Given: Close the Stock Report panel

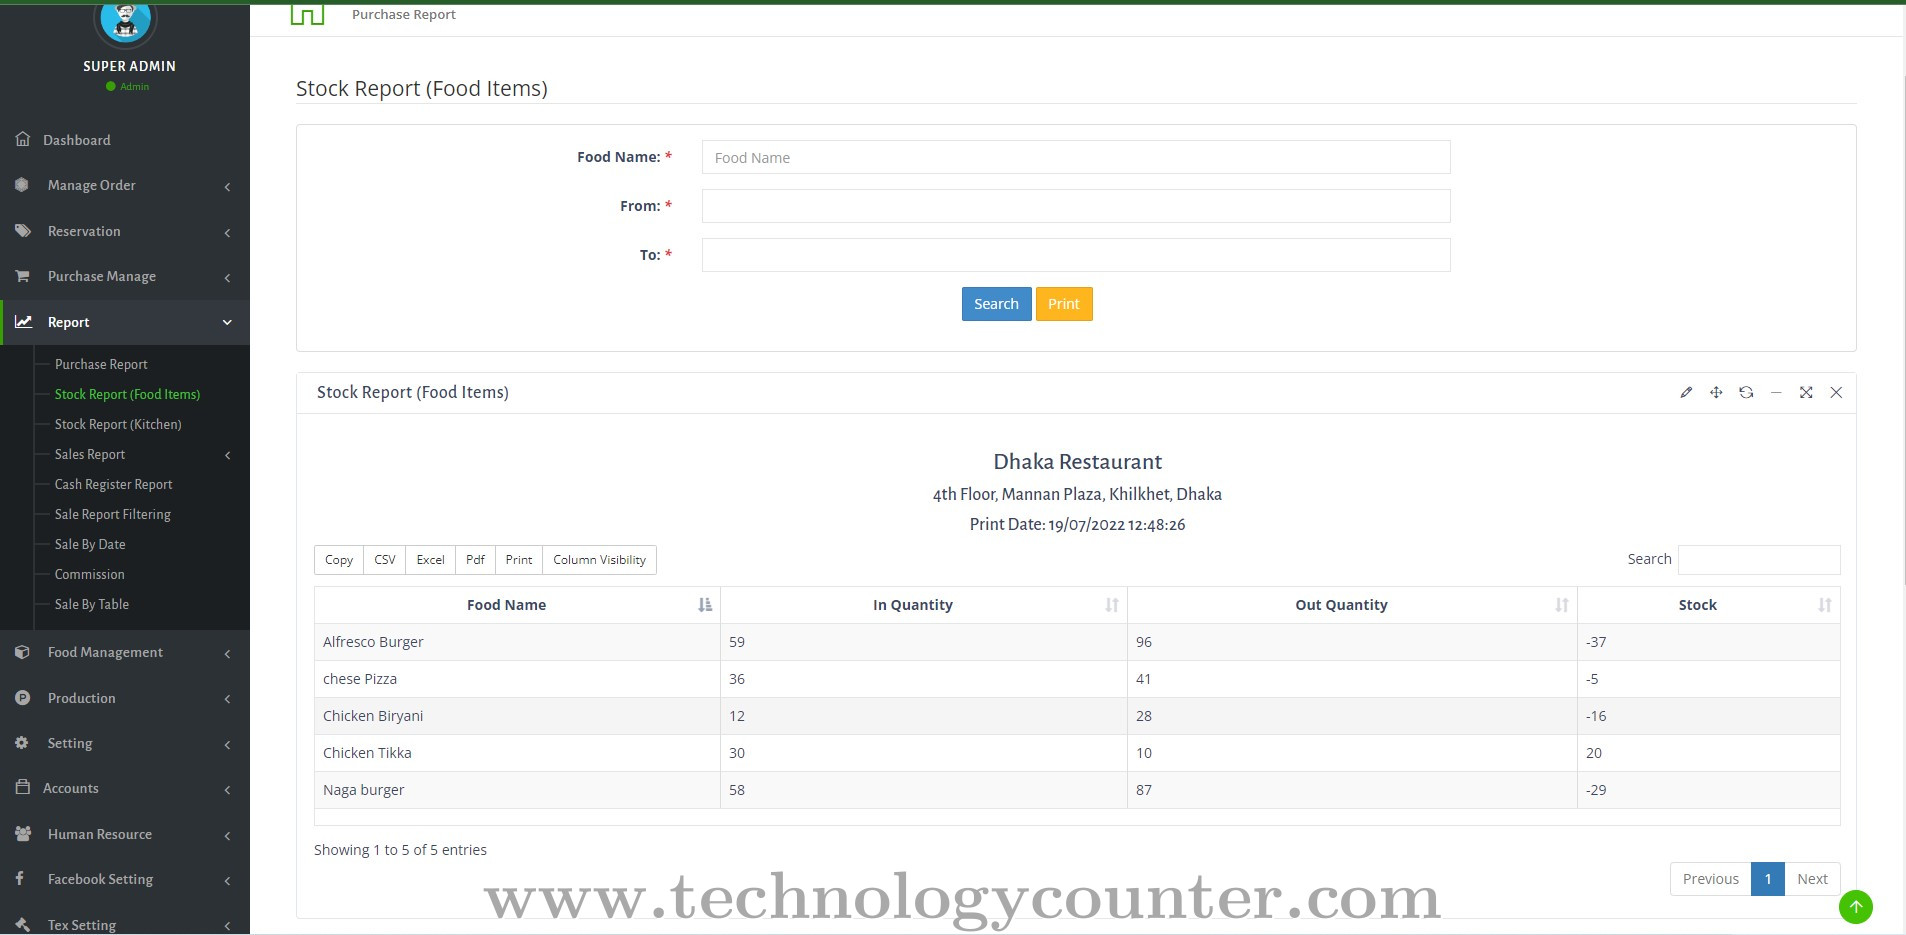Looking at the screenshot, I should 1836,392.
